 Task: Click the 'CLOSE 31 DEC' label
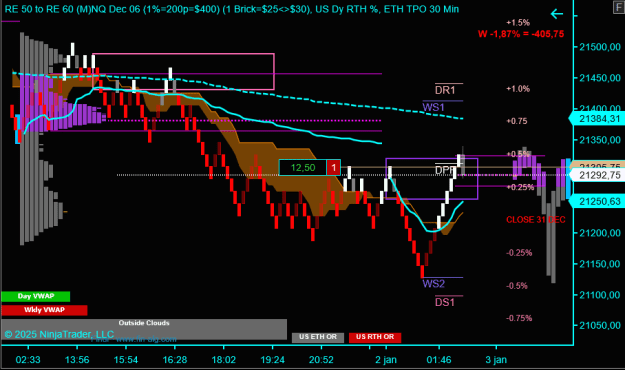point(536,220)
